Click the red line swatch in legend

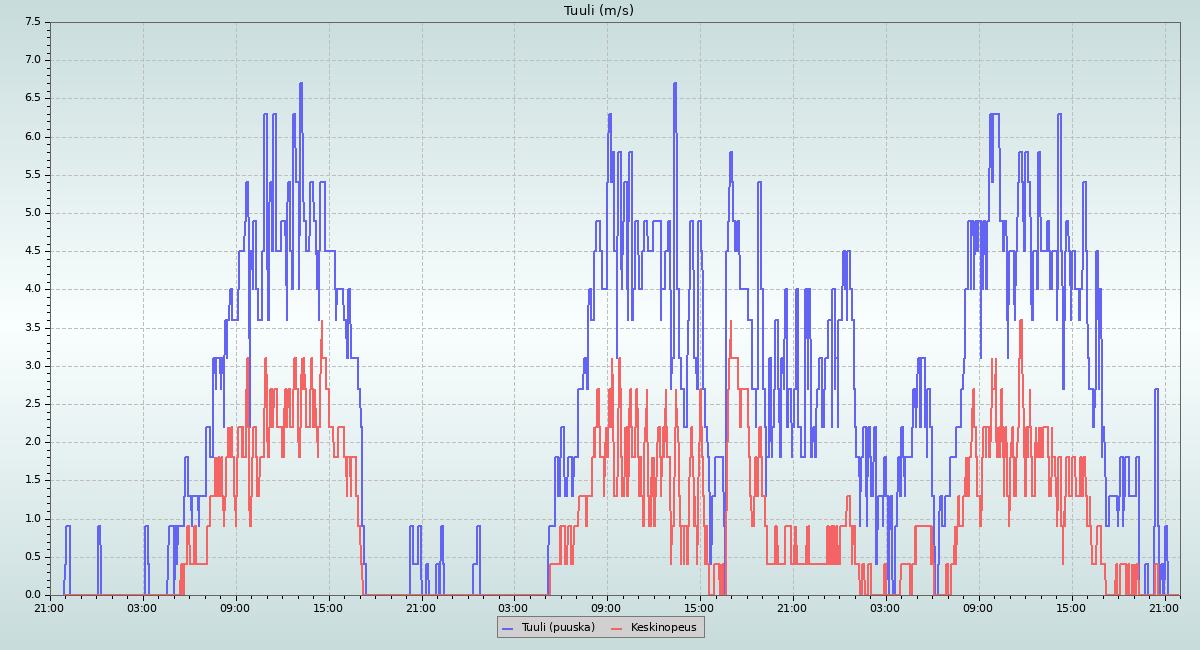[617, 627]
